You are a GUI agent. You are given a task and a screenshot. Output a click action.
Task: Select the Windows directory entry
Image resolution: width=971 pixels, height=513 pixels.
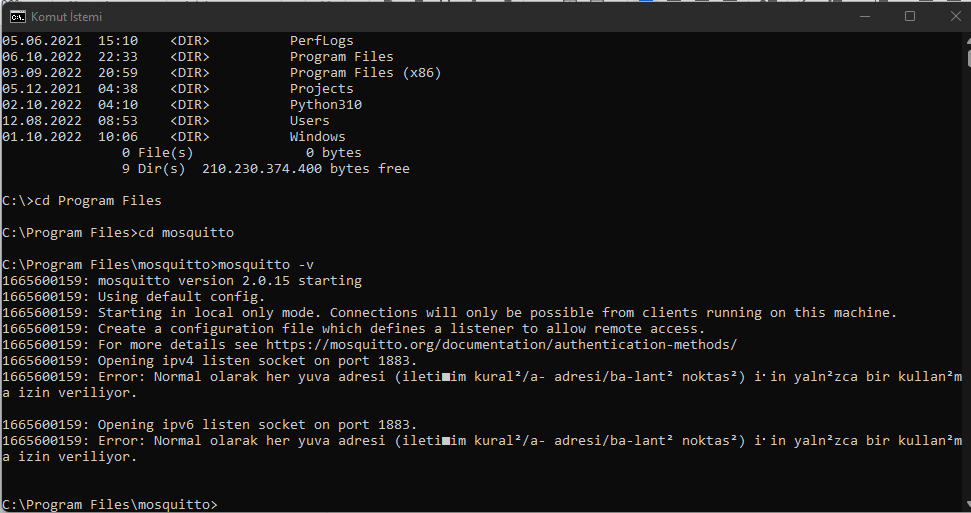click(318, 137)
